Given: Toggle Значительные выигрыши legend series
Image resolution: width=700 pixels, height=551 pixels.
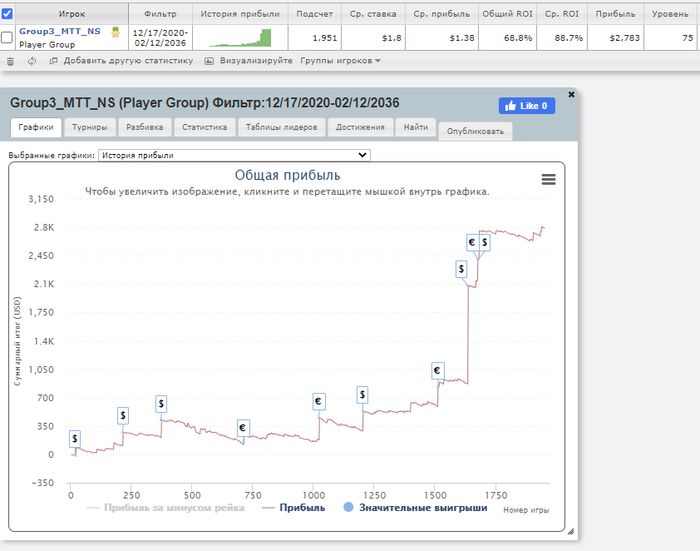Looking at the screenshot, I should point(415,508).
